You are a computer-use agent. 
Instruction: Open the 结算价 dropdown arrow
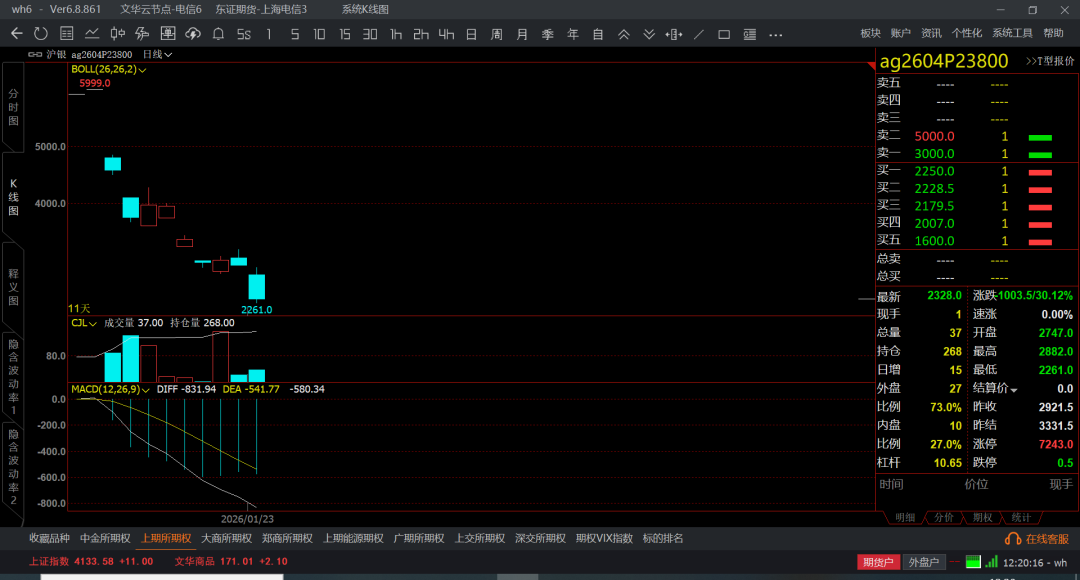click(1014, 390)
